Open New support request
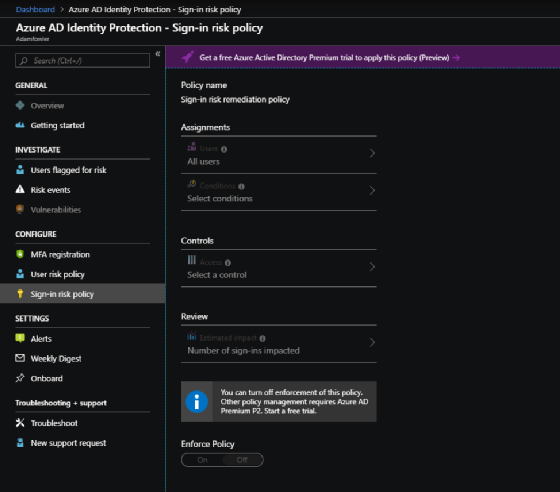This screenshot has height=492, width=560. [82, 443]
